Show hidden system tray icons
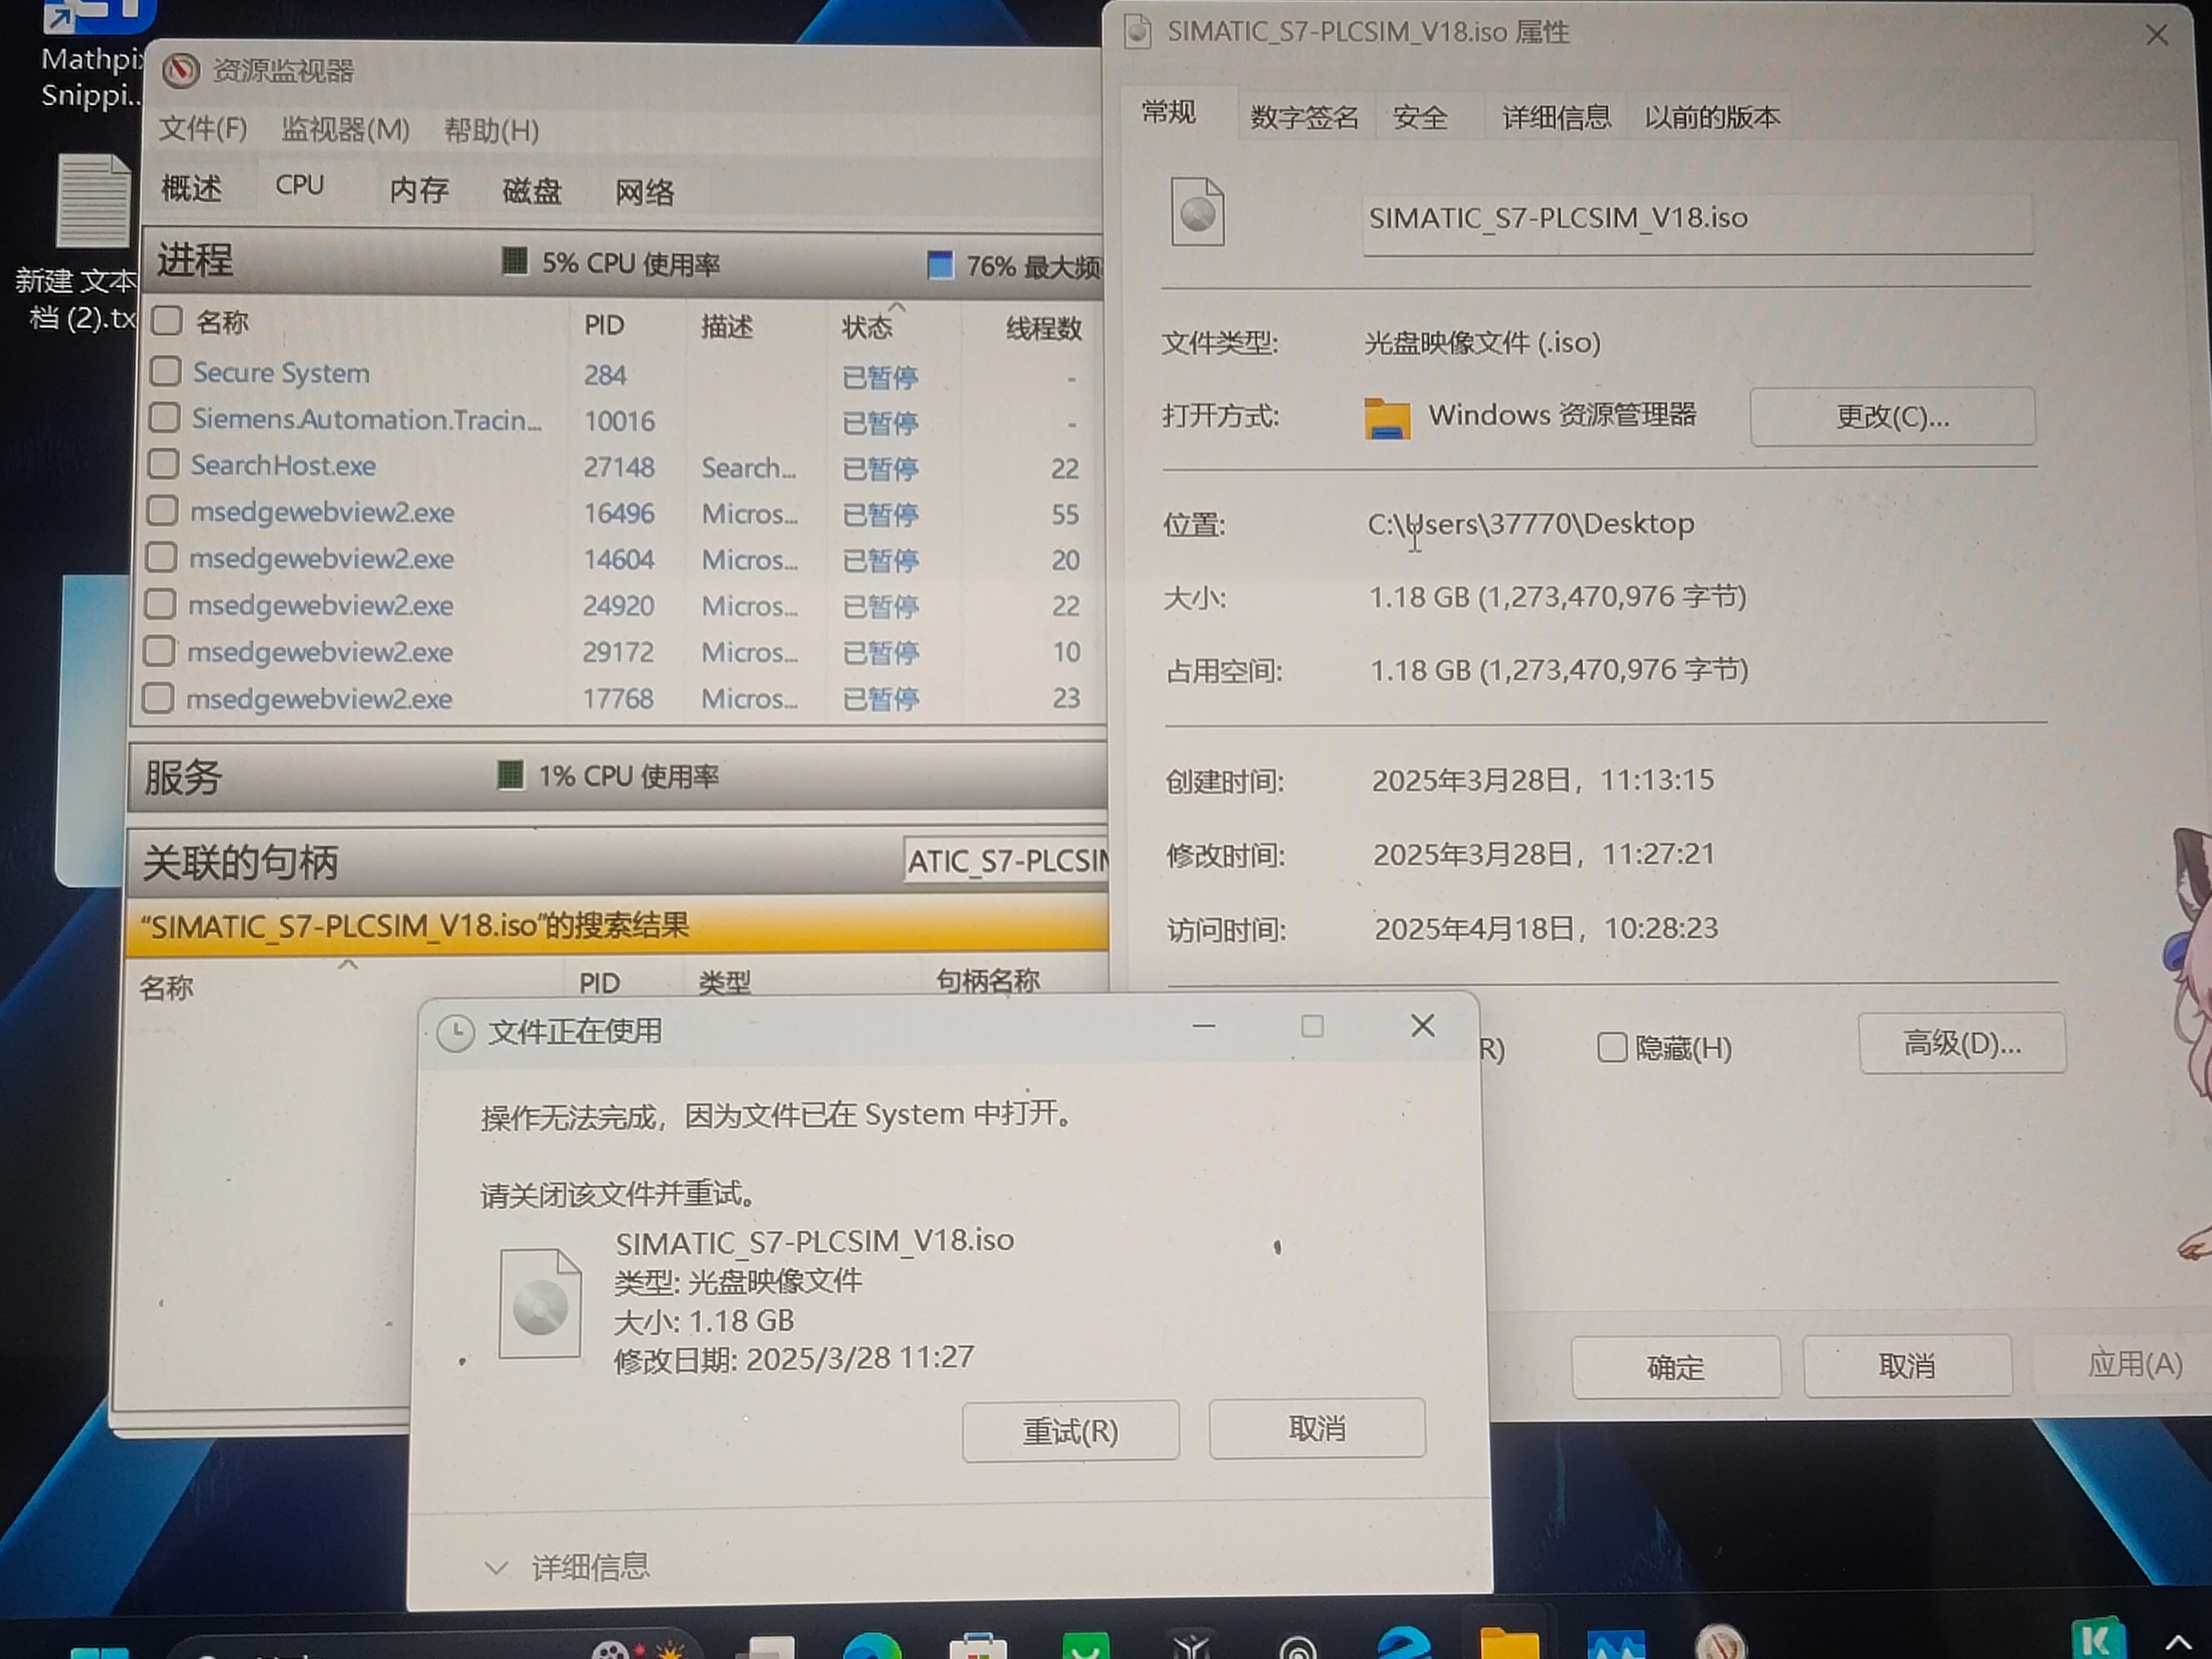 click(2177, 1642)
